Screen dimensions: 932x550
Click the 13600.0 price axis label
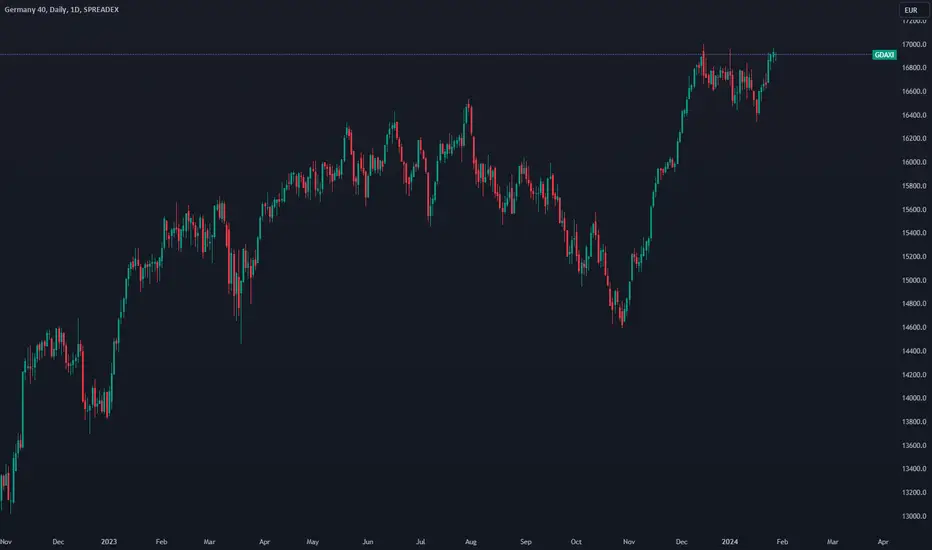coord(914,446)
